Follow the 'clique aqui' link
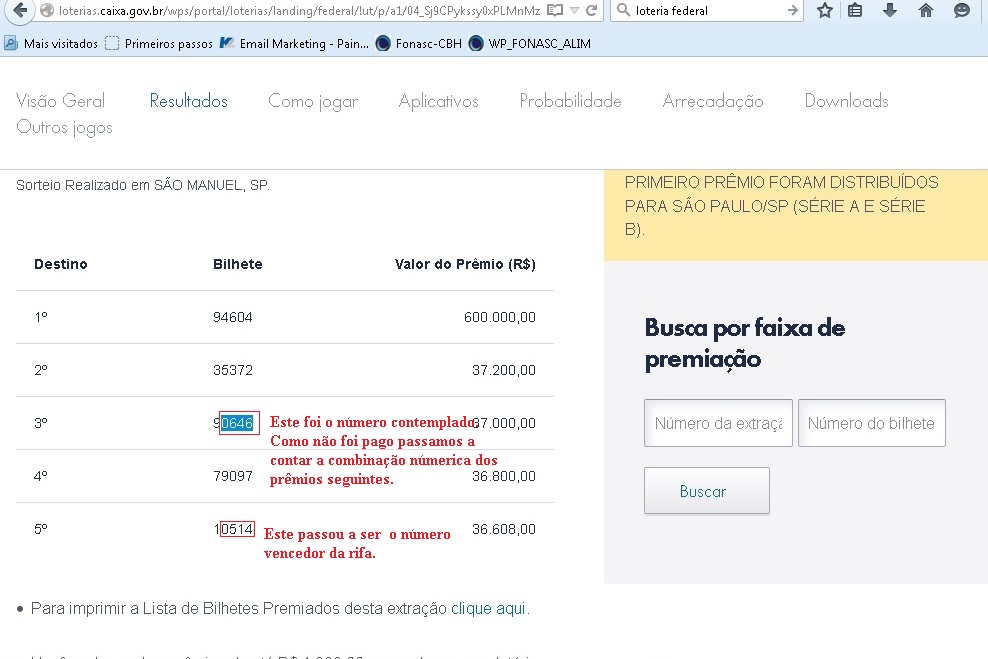The width and height of the screenshot is (988, 659). pos(487,608)
